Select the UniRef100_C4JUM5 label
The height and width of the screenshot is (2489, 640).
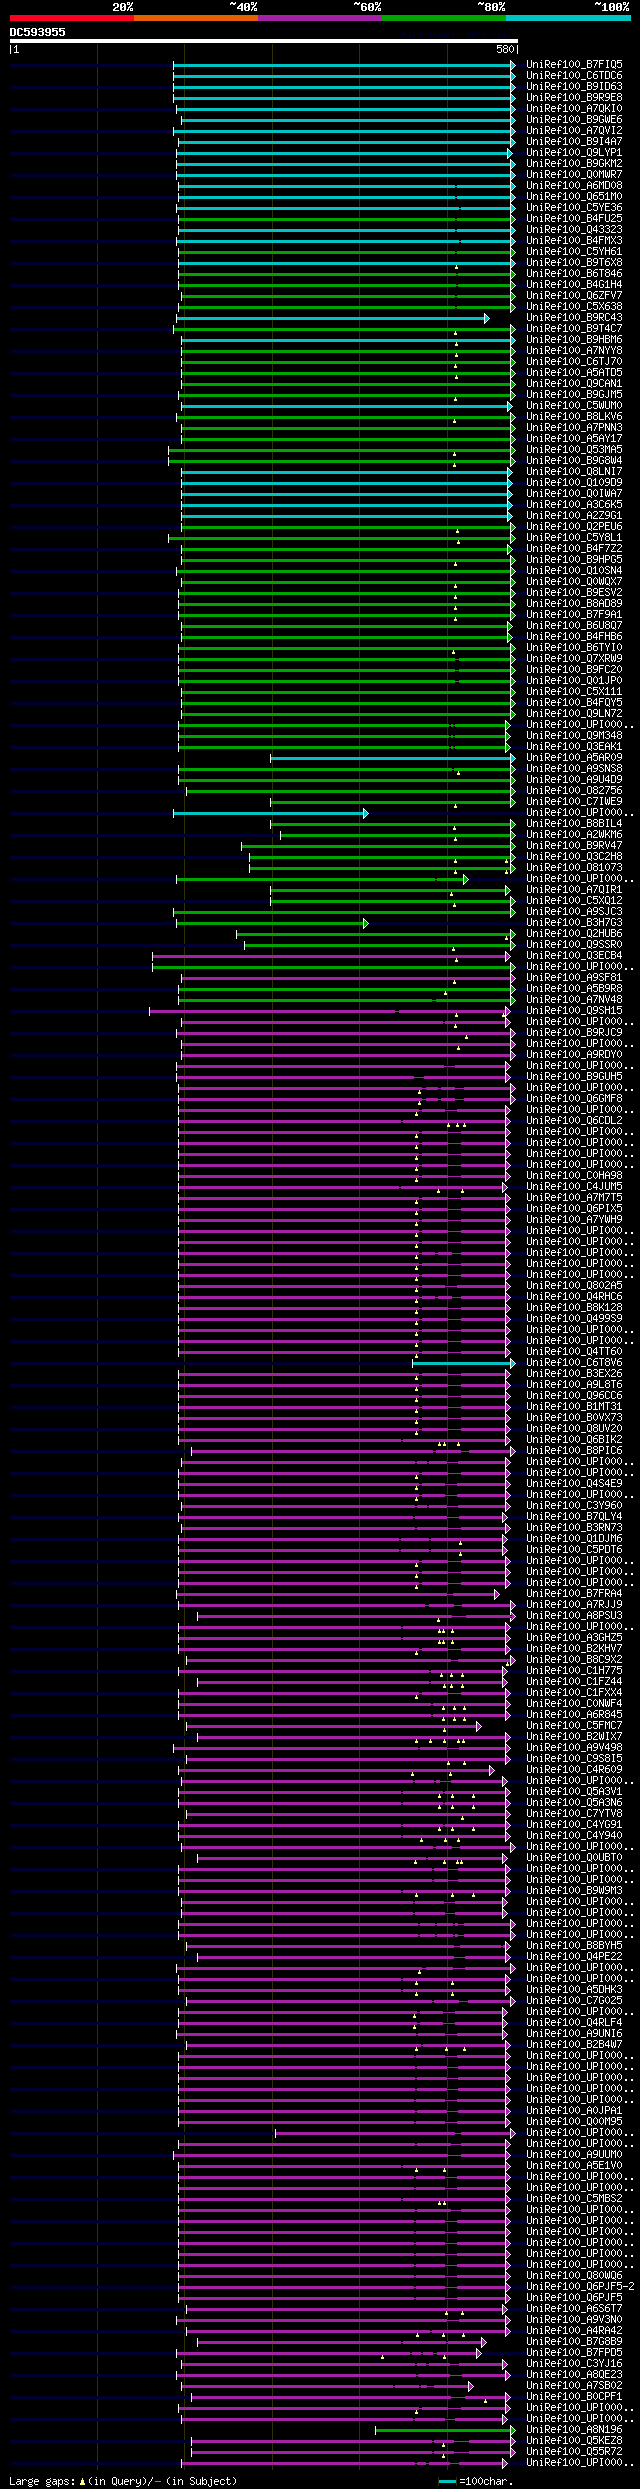pos(574,1186)
